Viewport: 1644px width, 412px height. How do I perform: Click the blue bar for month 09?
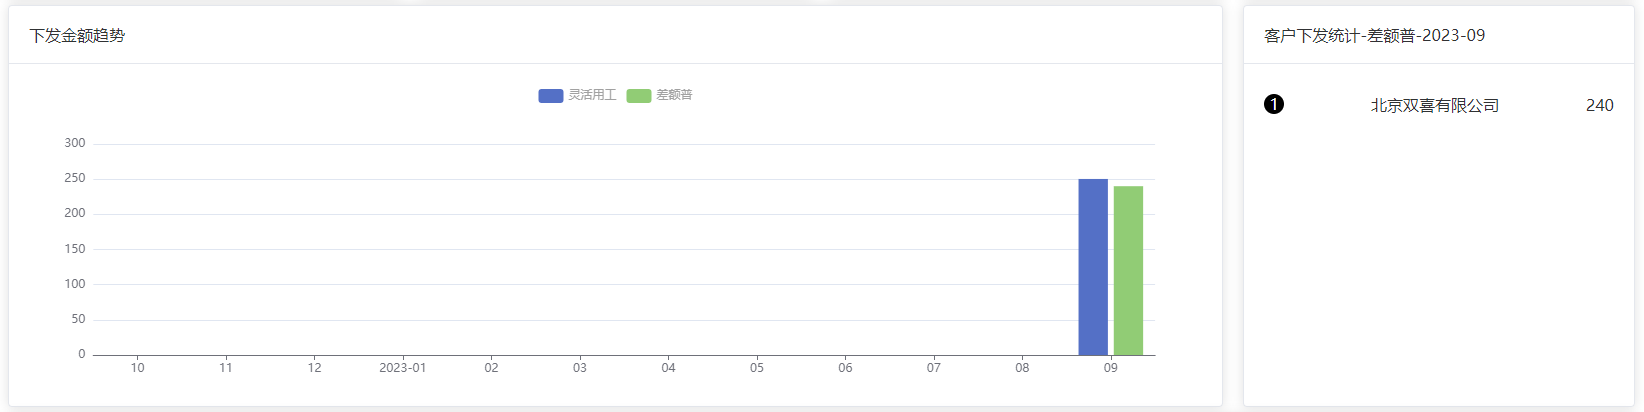click(1093, 267)
